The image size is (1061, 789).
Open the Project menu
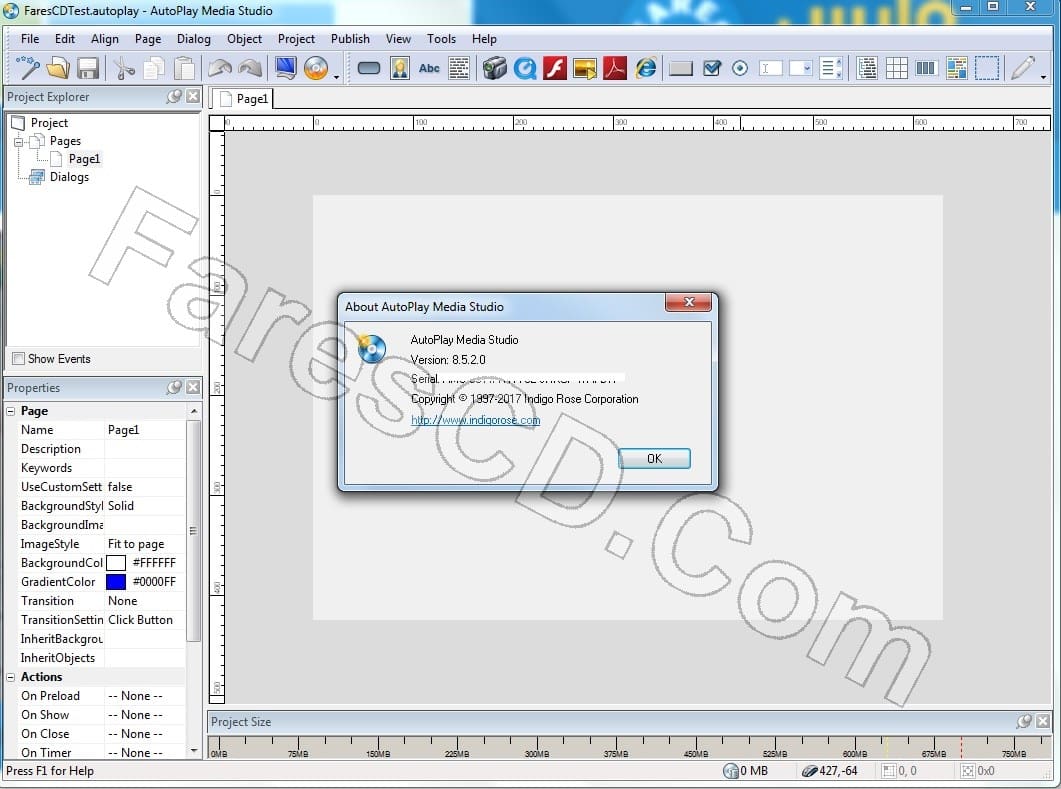tap(296, 39)
